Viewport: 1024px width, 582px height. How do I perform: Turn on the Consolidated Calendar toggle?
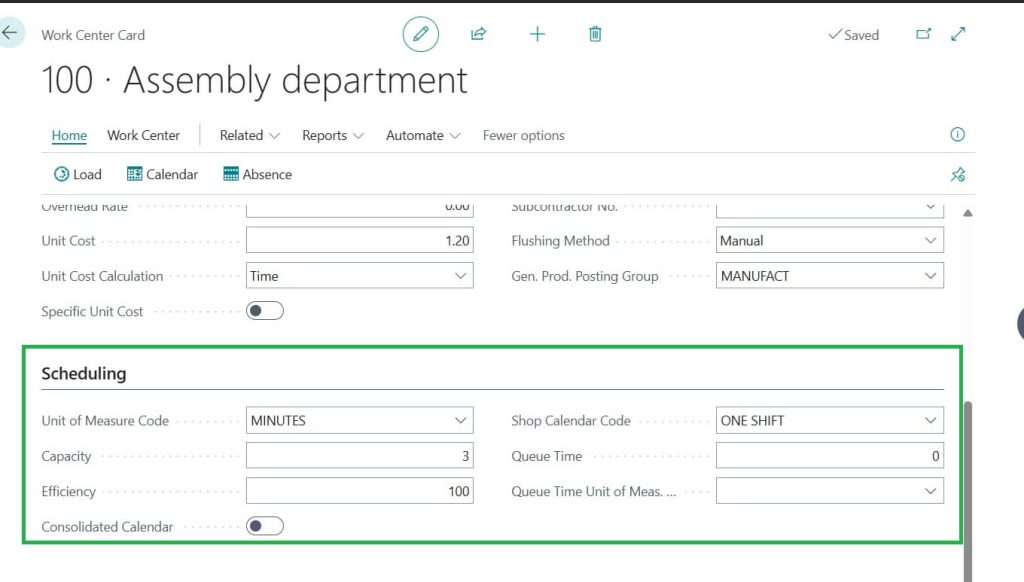(x=264, y=525)
